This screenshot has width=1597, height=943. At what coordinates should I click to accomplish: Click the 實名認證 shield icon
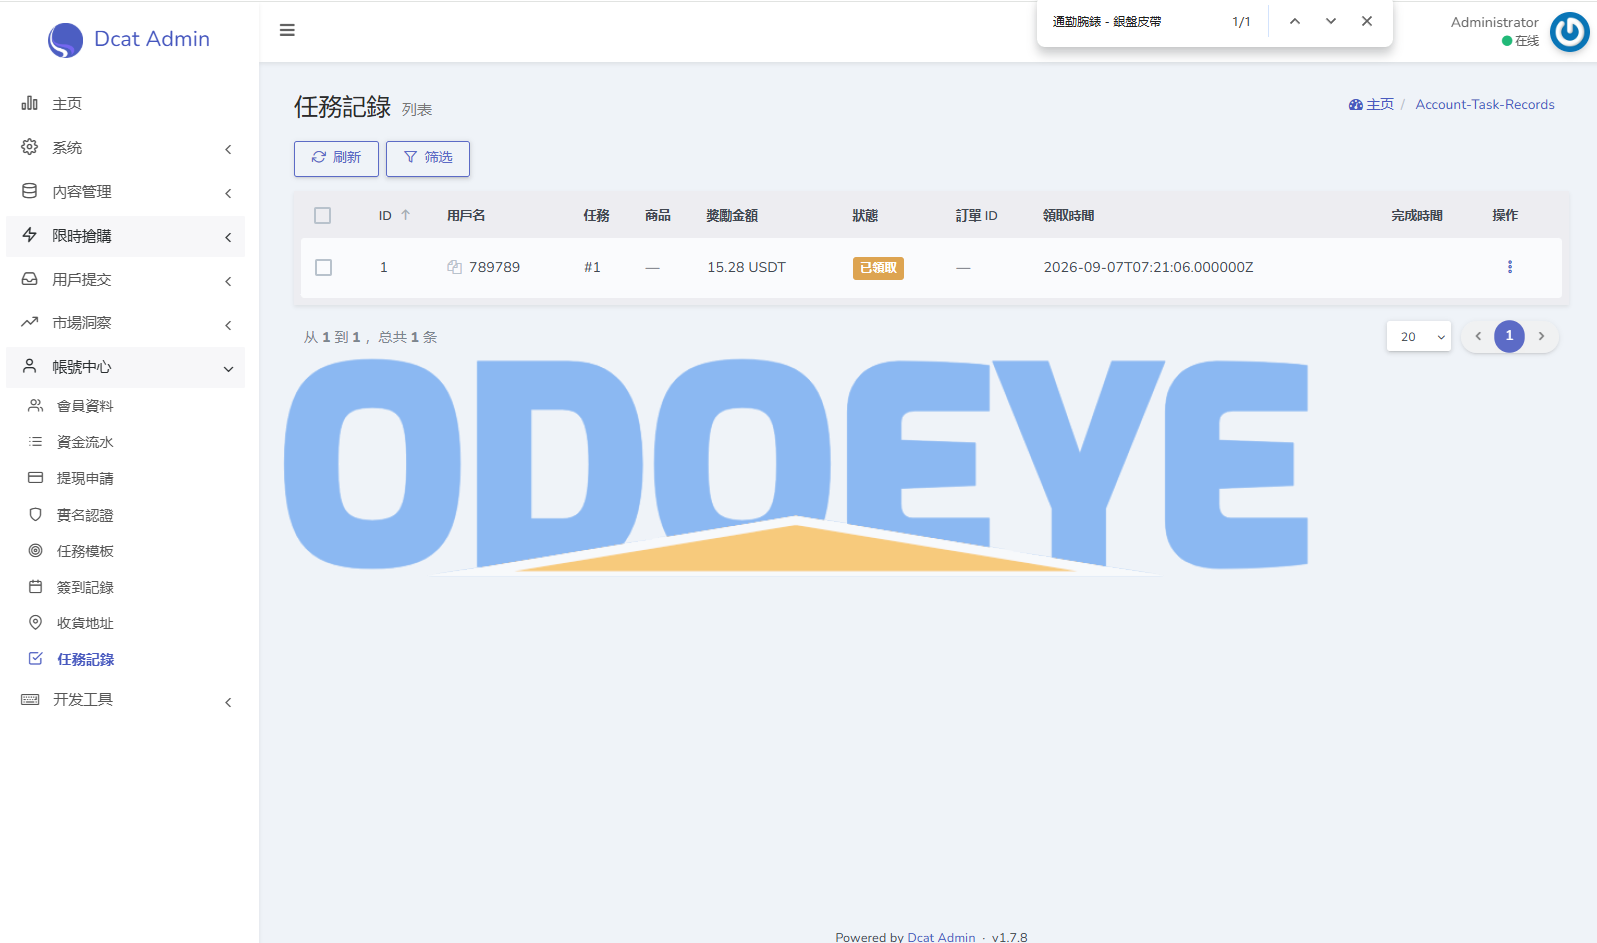[36, 514]
